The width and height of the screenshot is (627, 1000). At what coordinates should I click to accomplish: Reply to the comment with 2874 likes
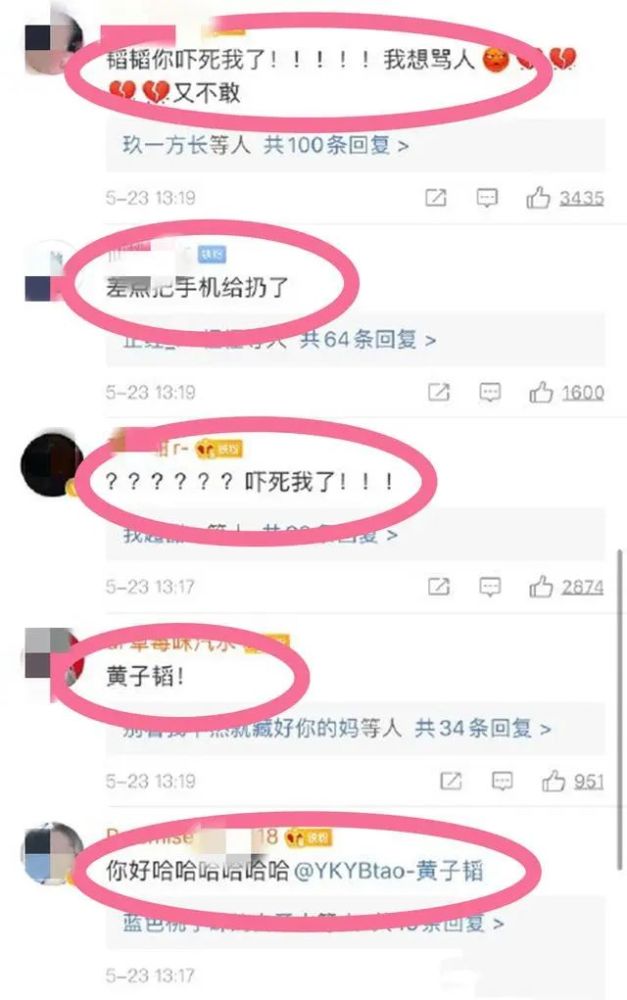tap(490, 586)
